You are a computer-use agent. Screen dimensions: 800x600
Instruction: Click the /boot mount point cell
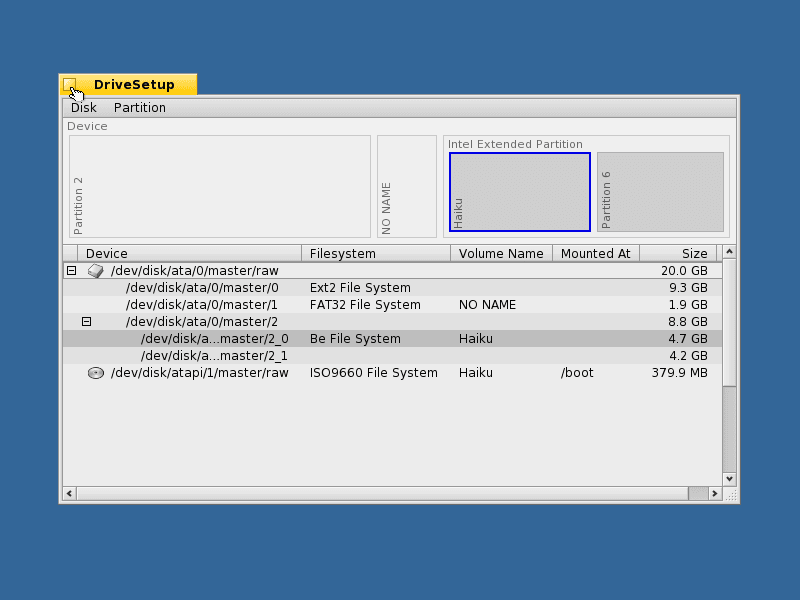(577, 373)
